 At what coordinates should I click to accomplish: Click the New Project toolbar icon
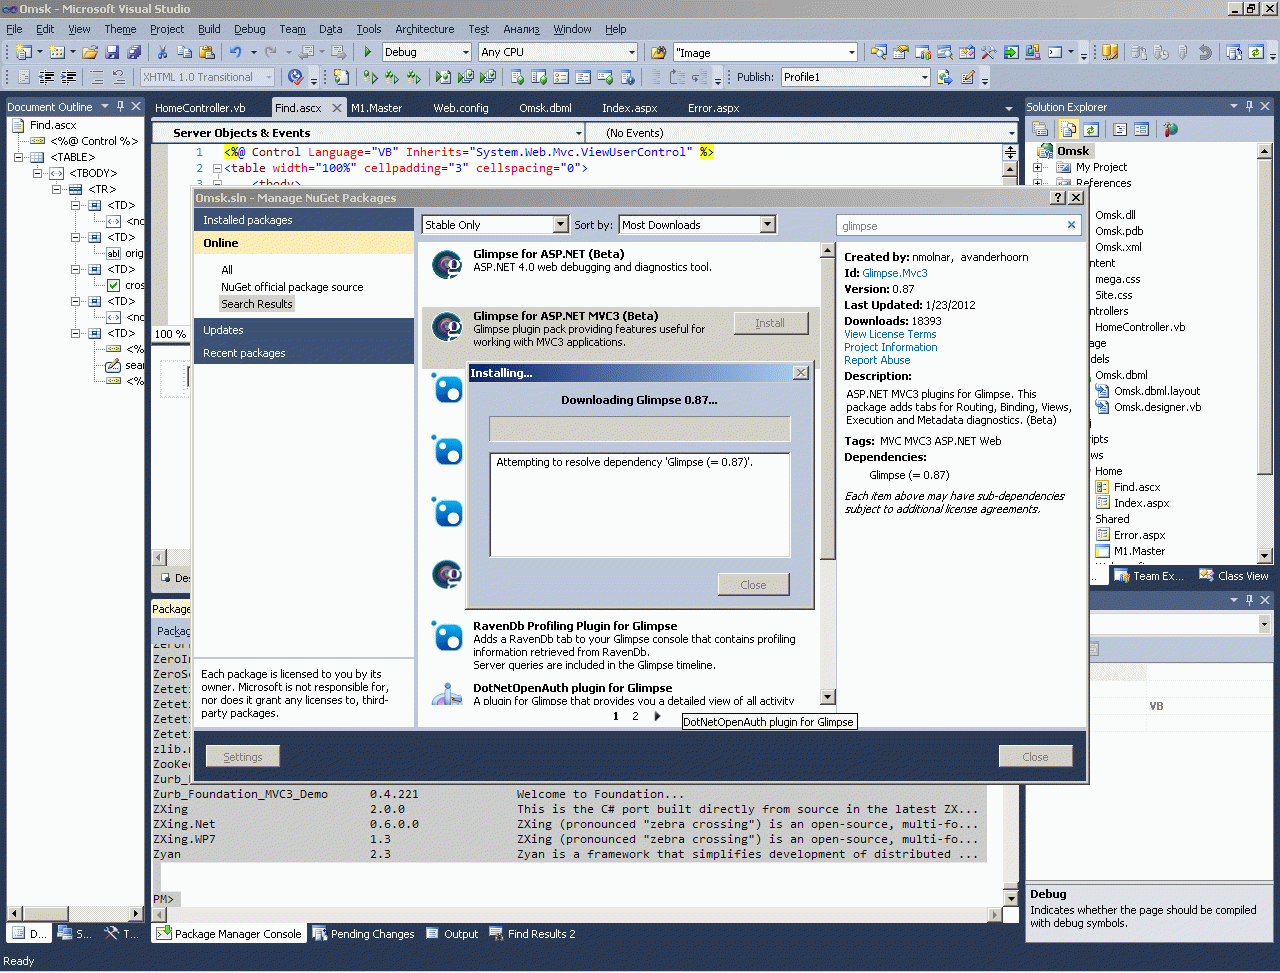coord(23,52)
